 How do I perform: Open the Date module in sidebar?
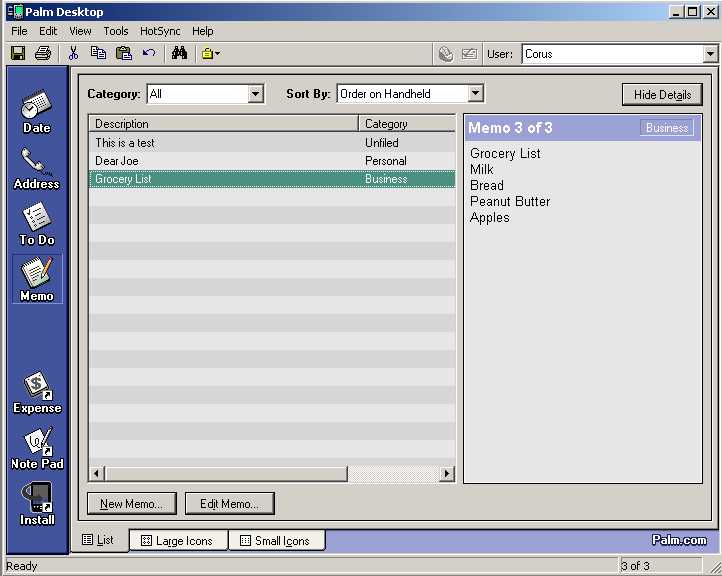(x=37, y=112)
